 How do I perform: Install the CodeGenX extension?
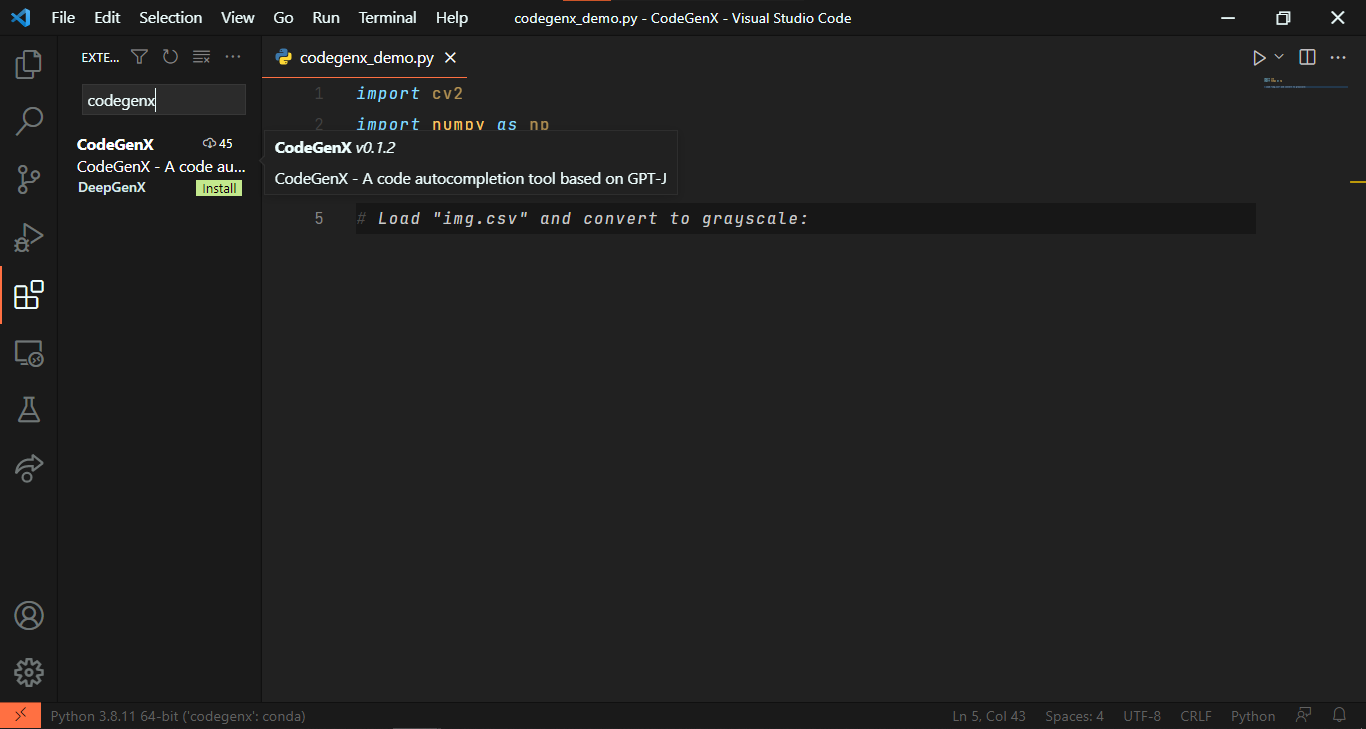click(x=219, y=188)
